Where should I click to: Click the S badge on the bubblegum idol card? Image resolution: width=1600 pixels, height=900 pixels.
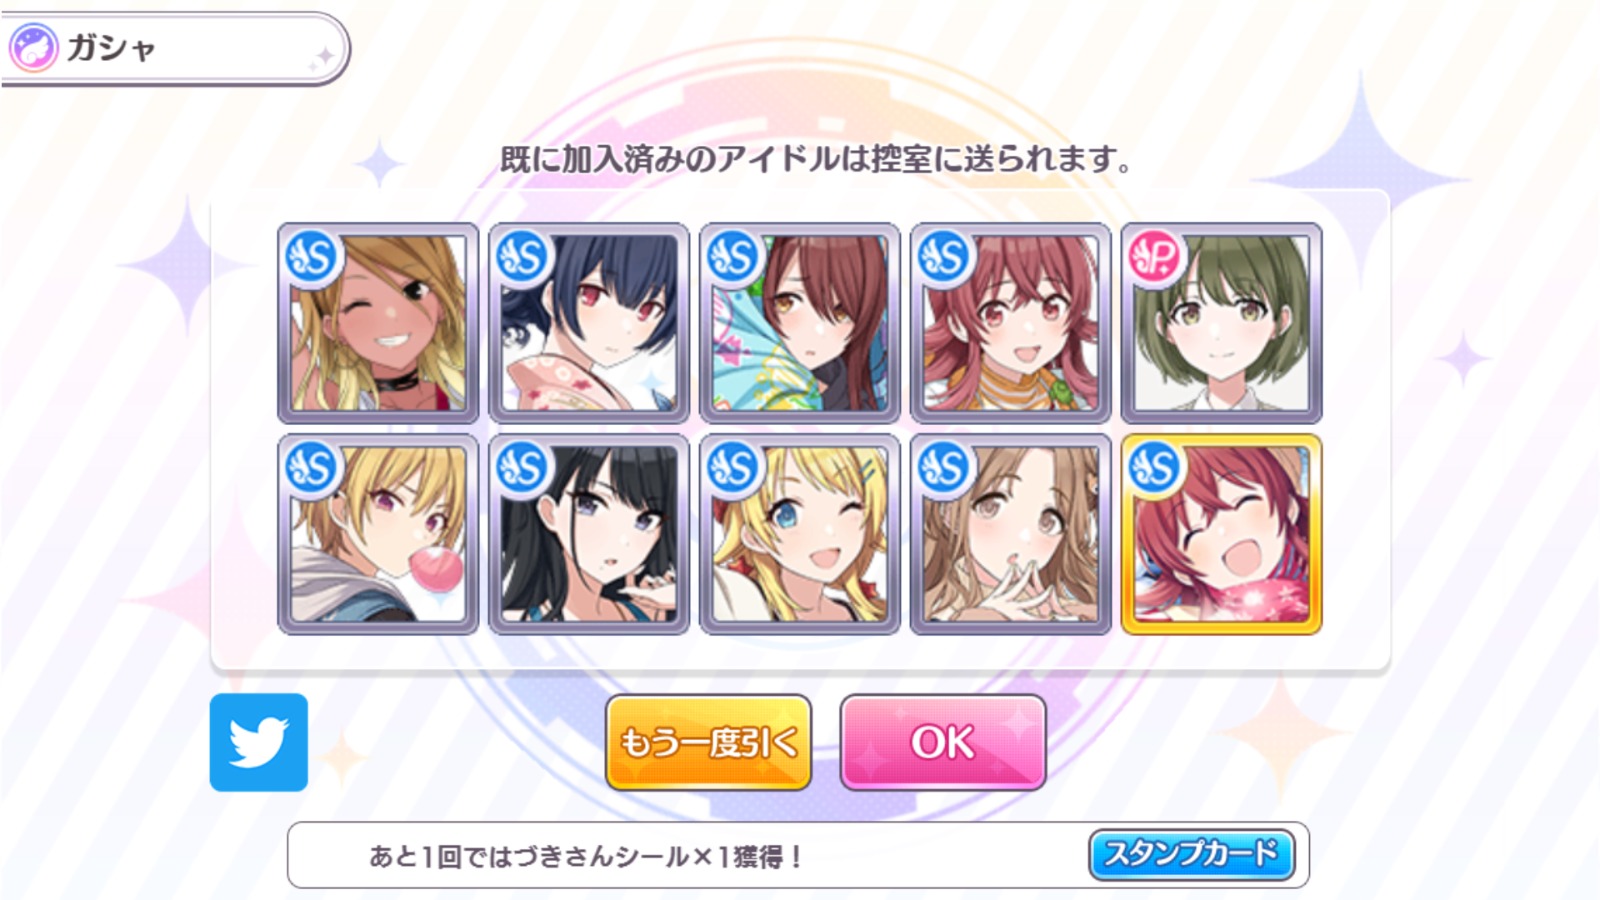[312, 467]
